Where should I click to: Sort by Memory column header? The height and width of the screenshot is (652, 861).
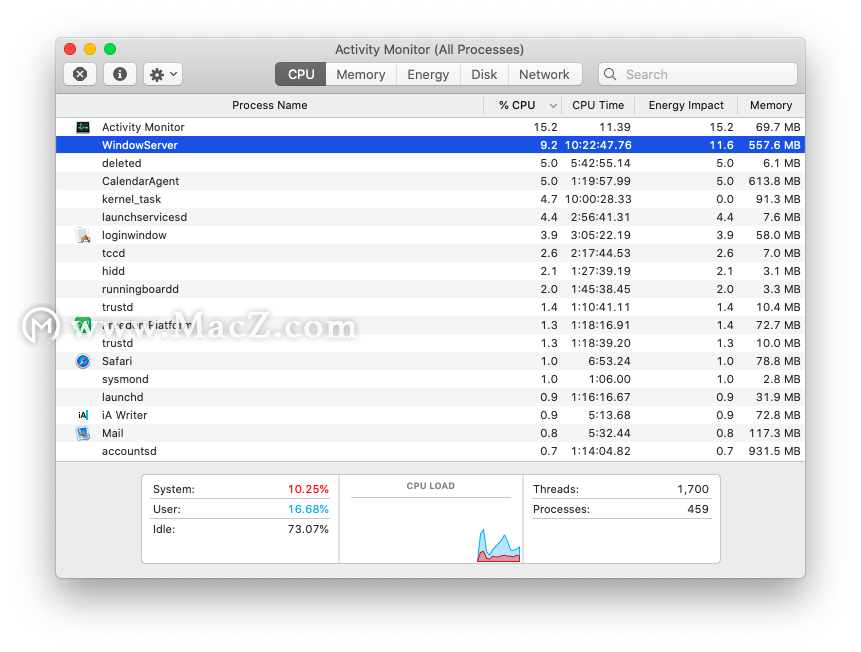(771, 105)
